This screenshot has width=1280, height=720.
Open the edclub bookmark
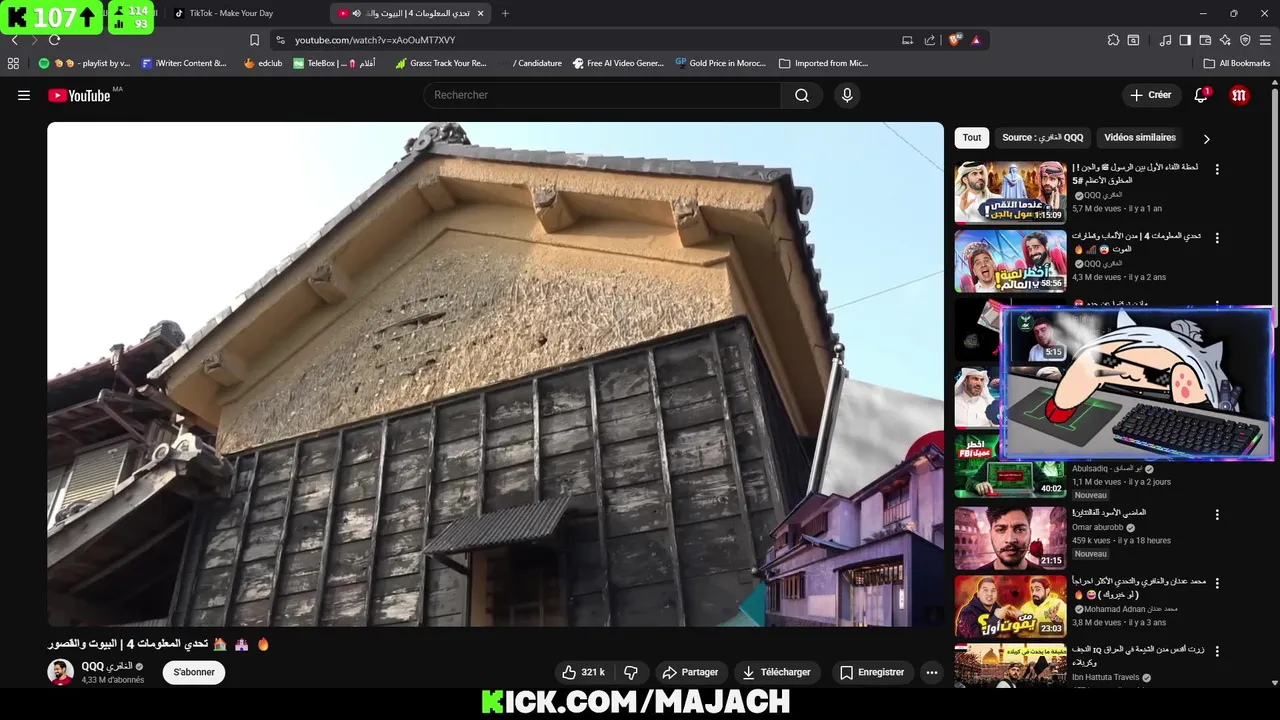[x=263, y=63]
